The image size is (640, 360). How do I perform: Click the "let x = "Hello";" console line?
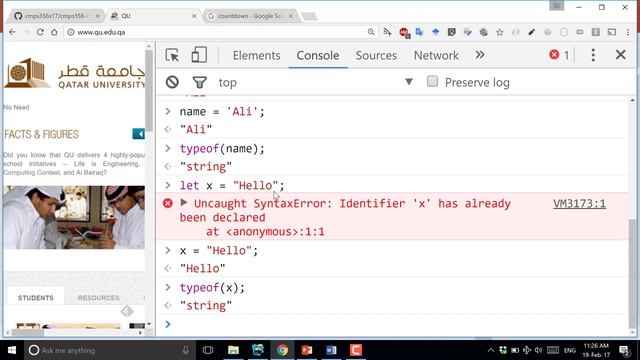pos(232,185)
